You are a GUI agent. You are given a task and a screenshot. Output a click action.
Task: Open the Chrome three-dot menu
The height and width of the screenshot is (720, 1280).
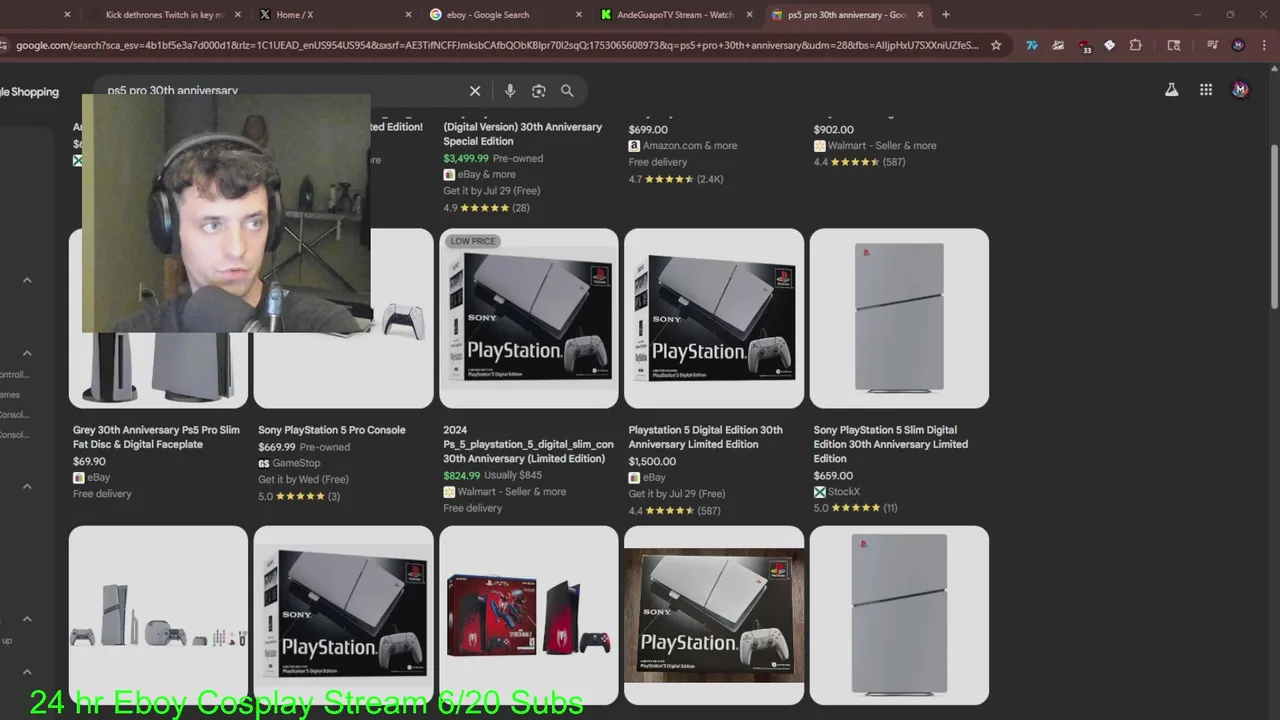tap(1264, 45)
